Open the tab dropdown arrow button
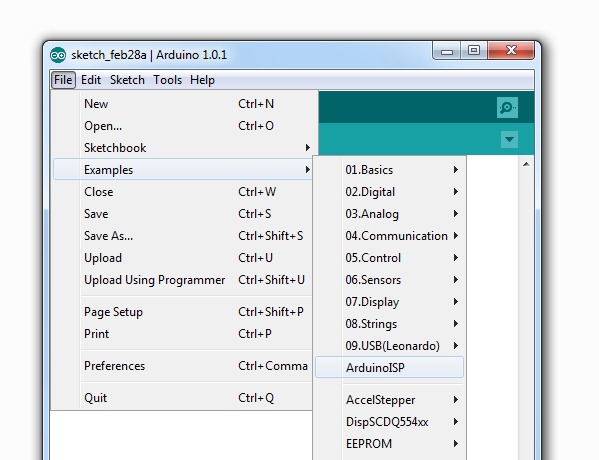Image resolution: width=599 pixels, height=460 pixels. [509, 139]
